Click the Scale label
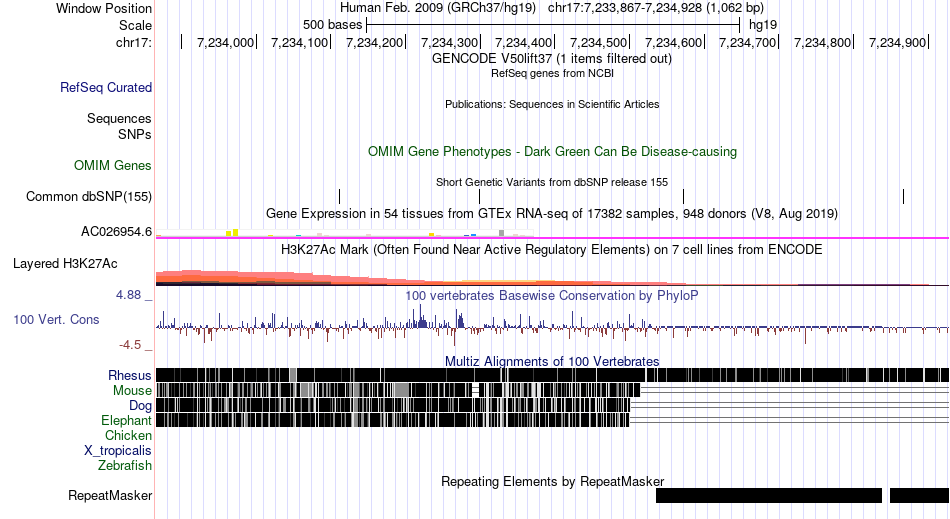The height and width of the screenshot is (519, 950). 135,25
